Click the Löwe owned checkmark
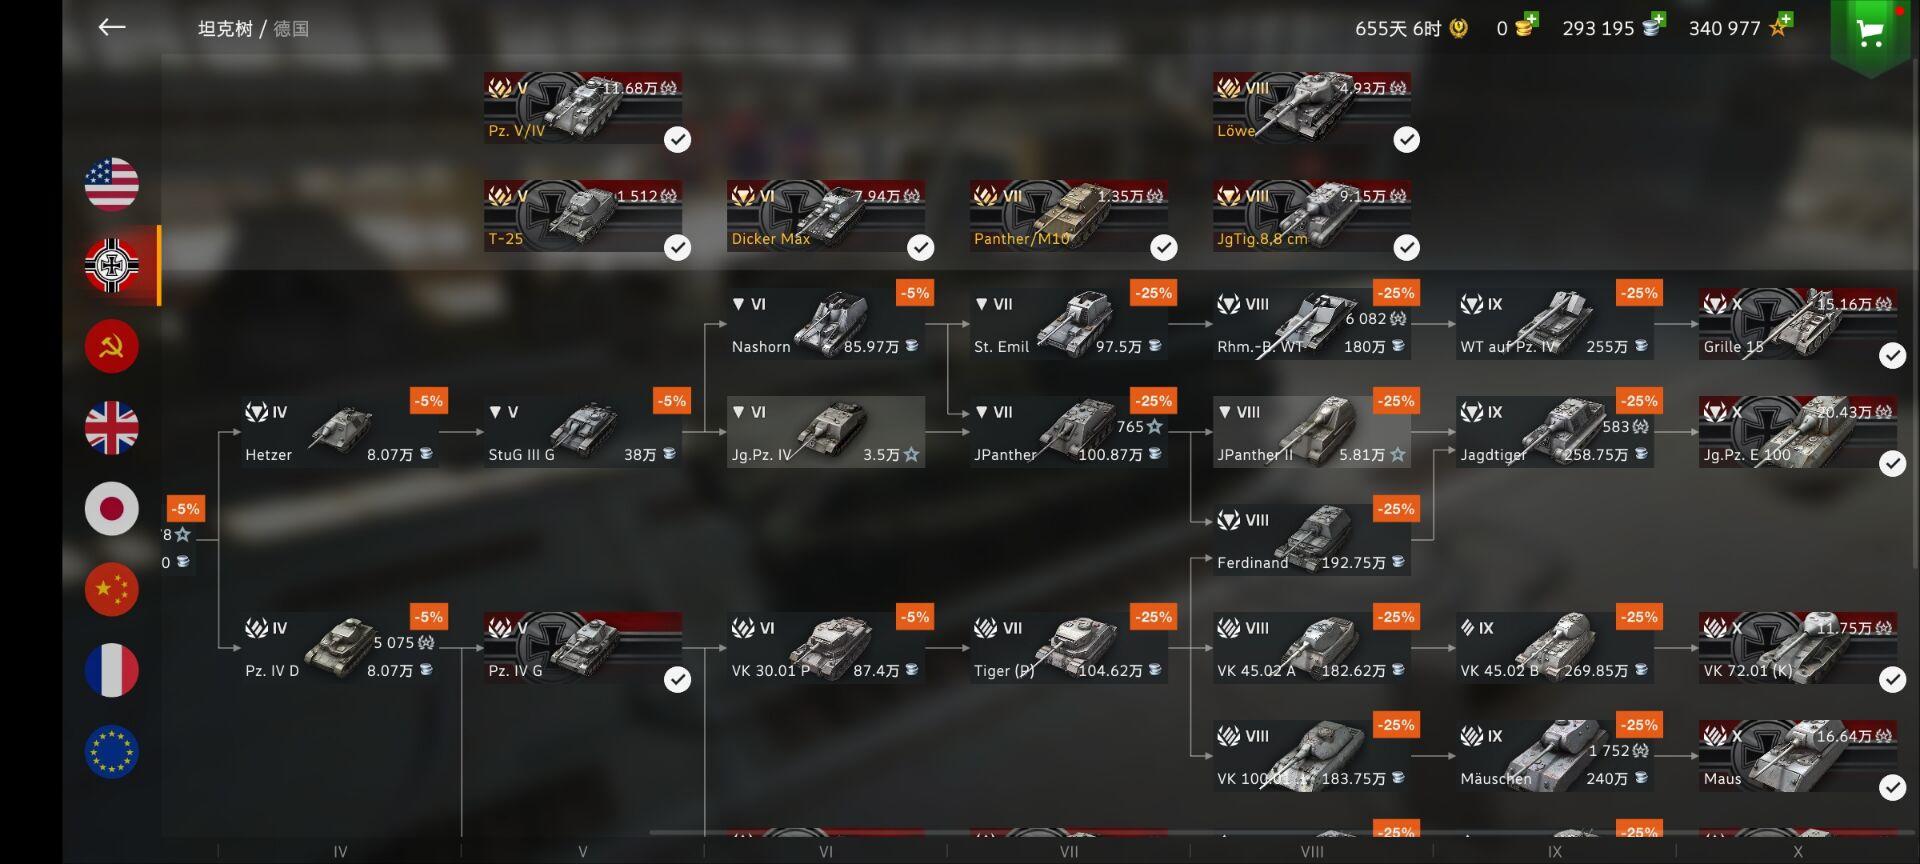 click(x=1406, y=139)
